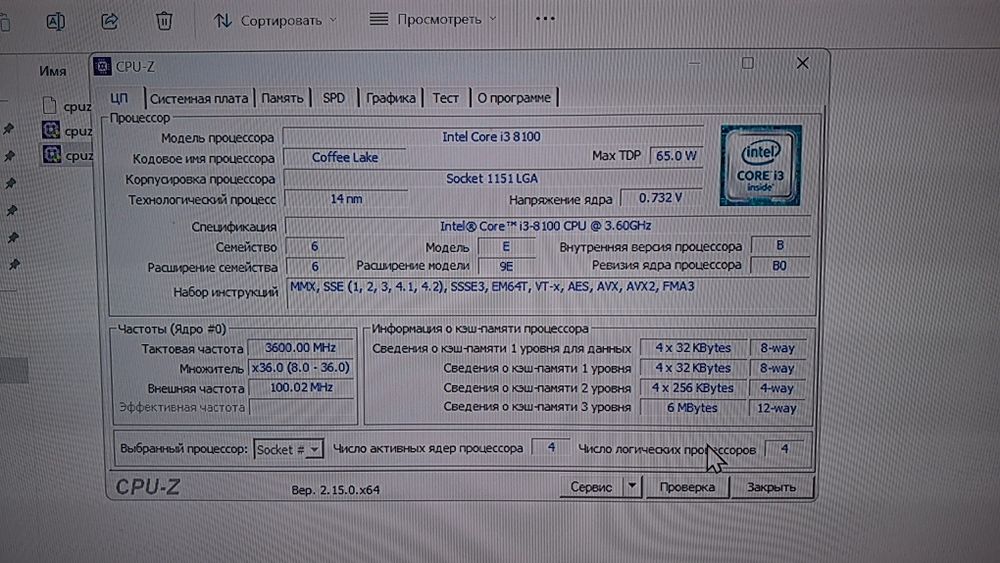Click the Закрыть button
1000x563 pixels.
click(771, 487)
